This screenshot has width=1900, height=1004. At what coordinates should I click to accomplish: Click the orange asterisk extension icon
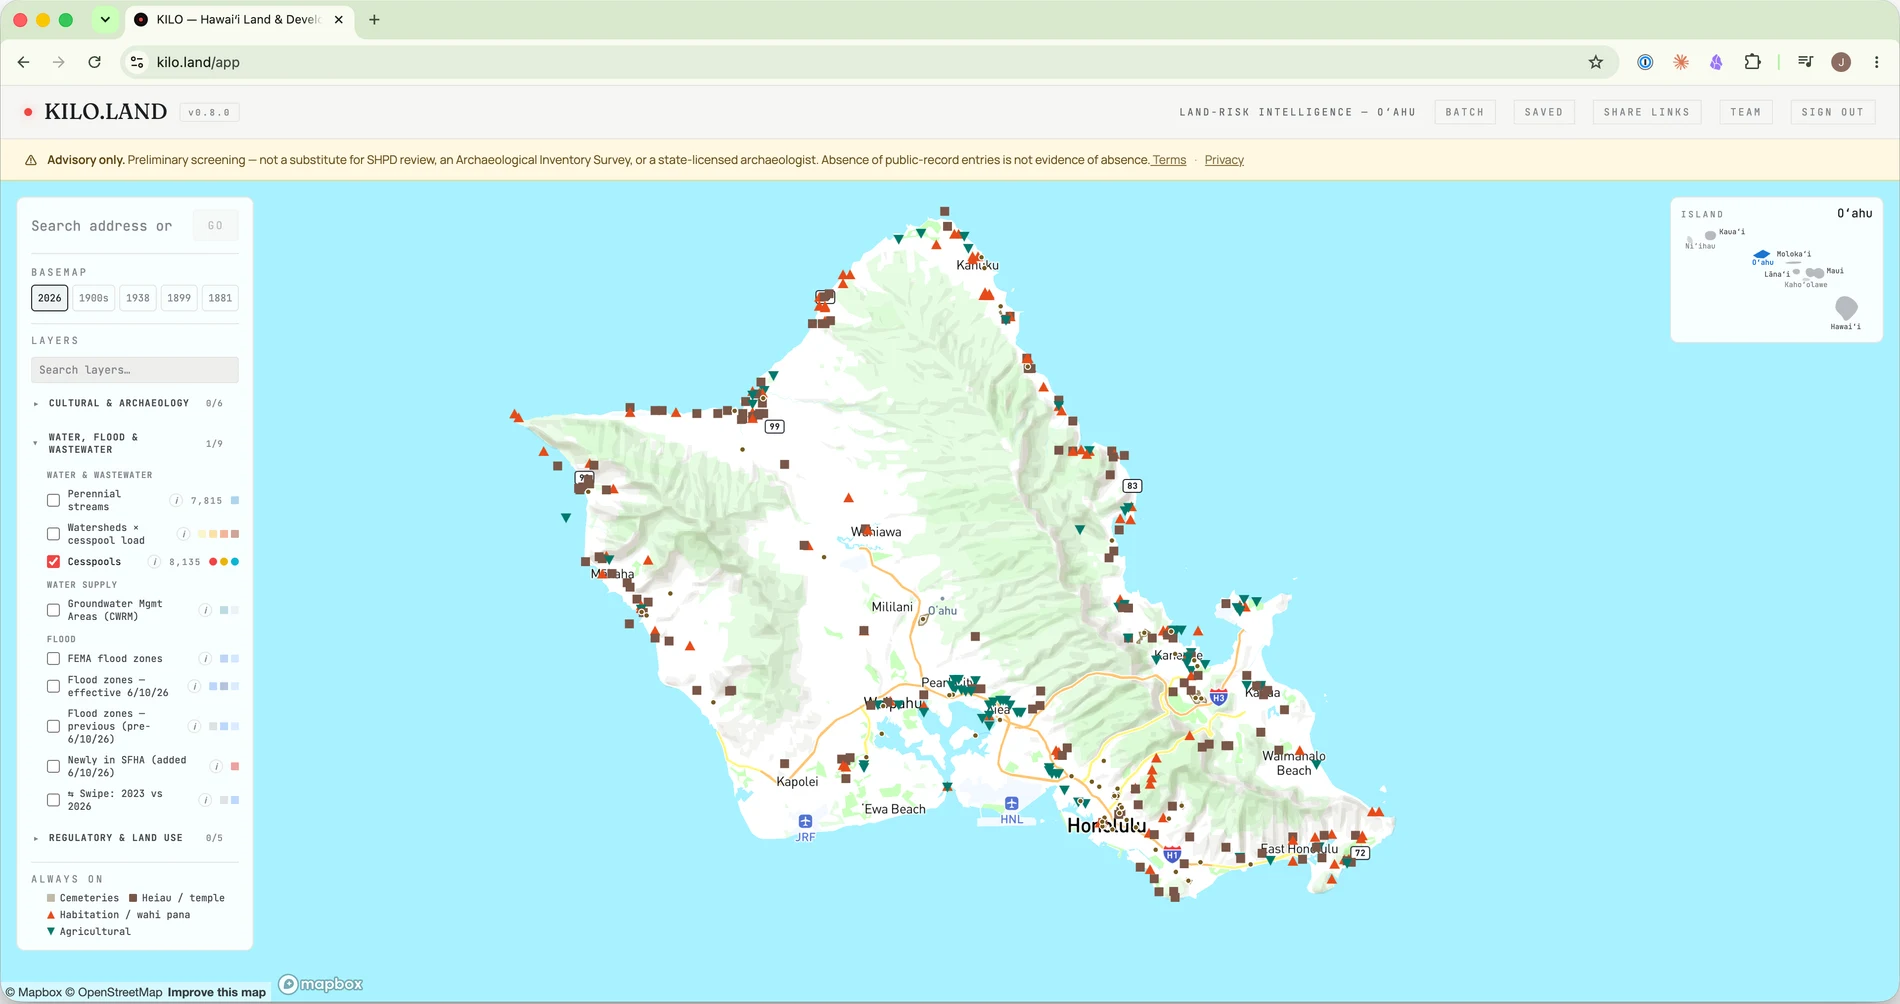pos(1681,62)
